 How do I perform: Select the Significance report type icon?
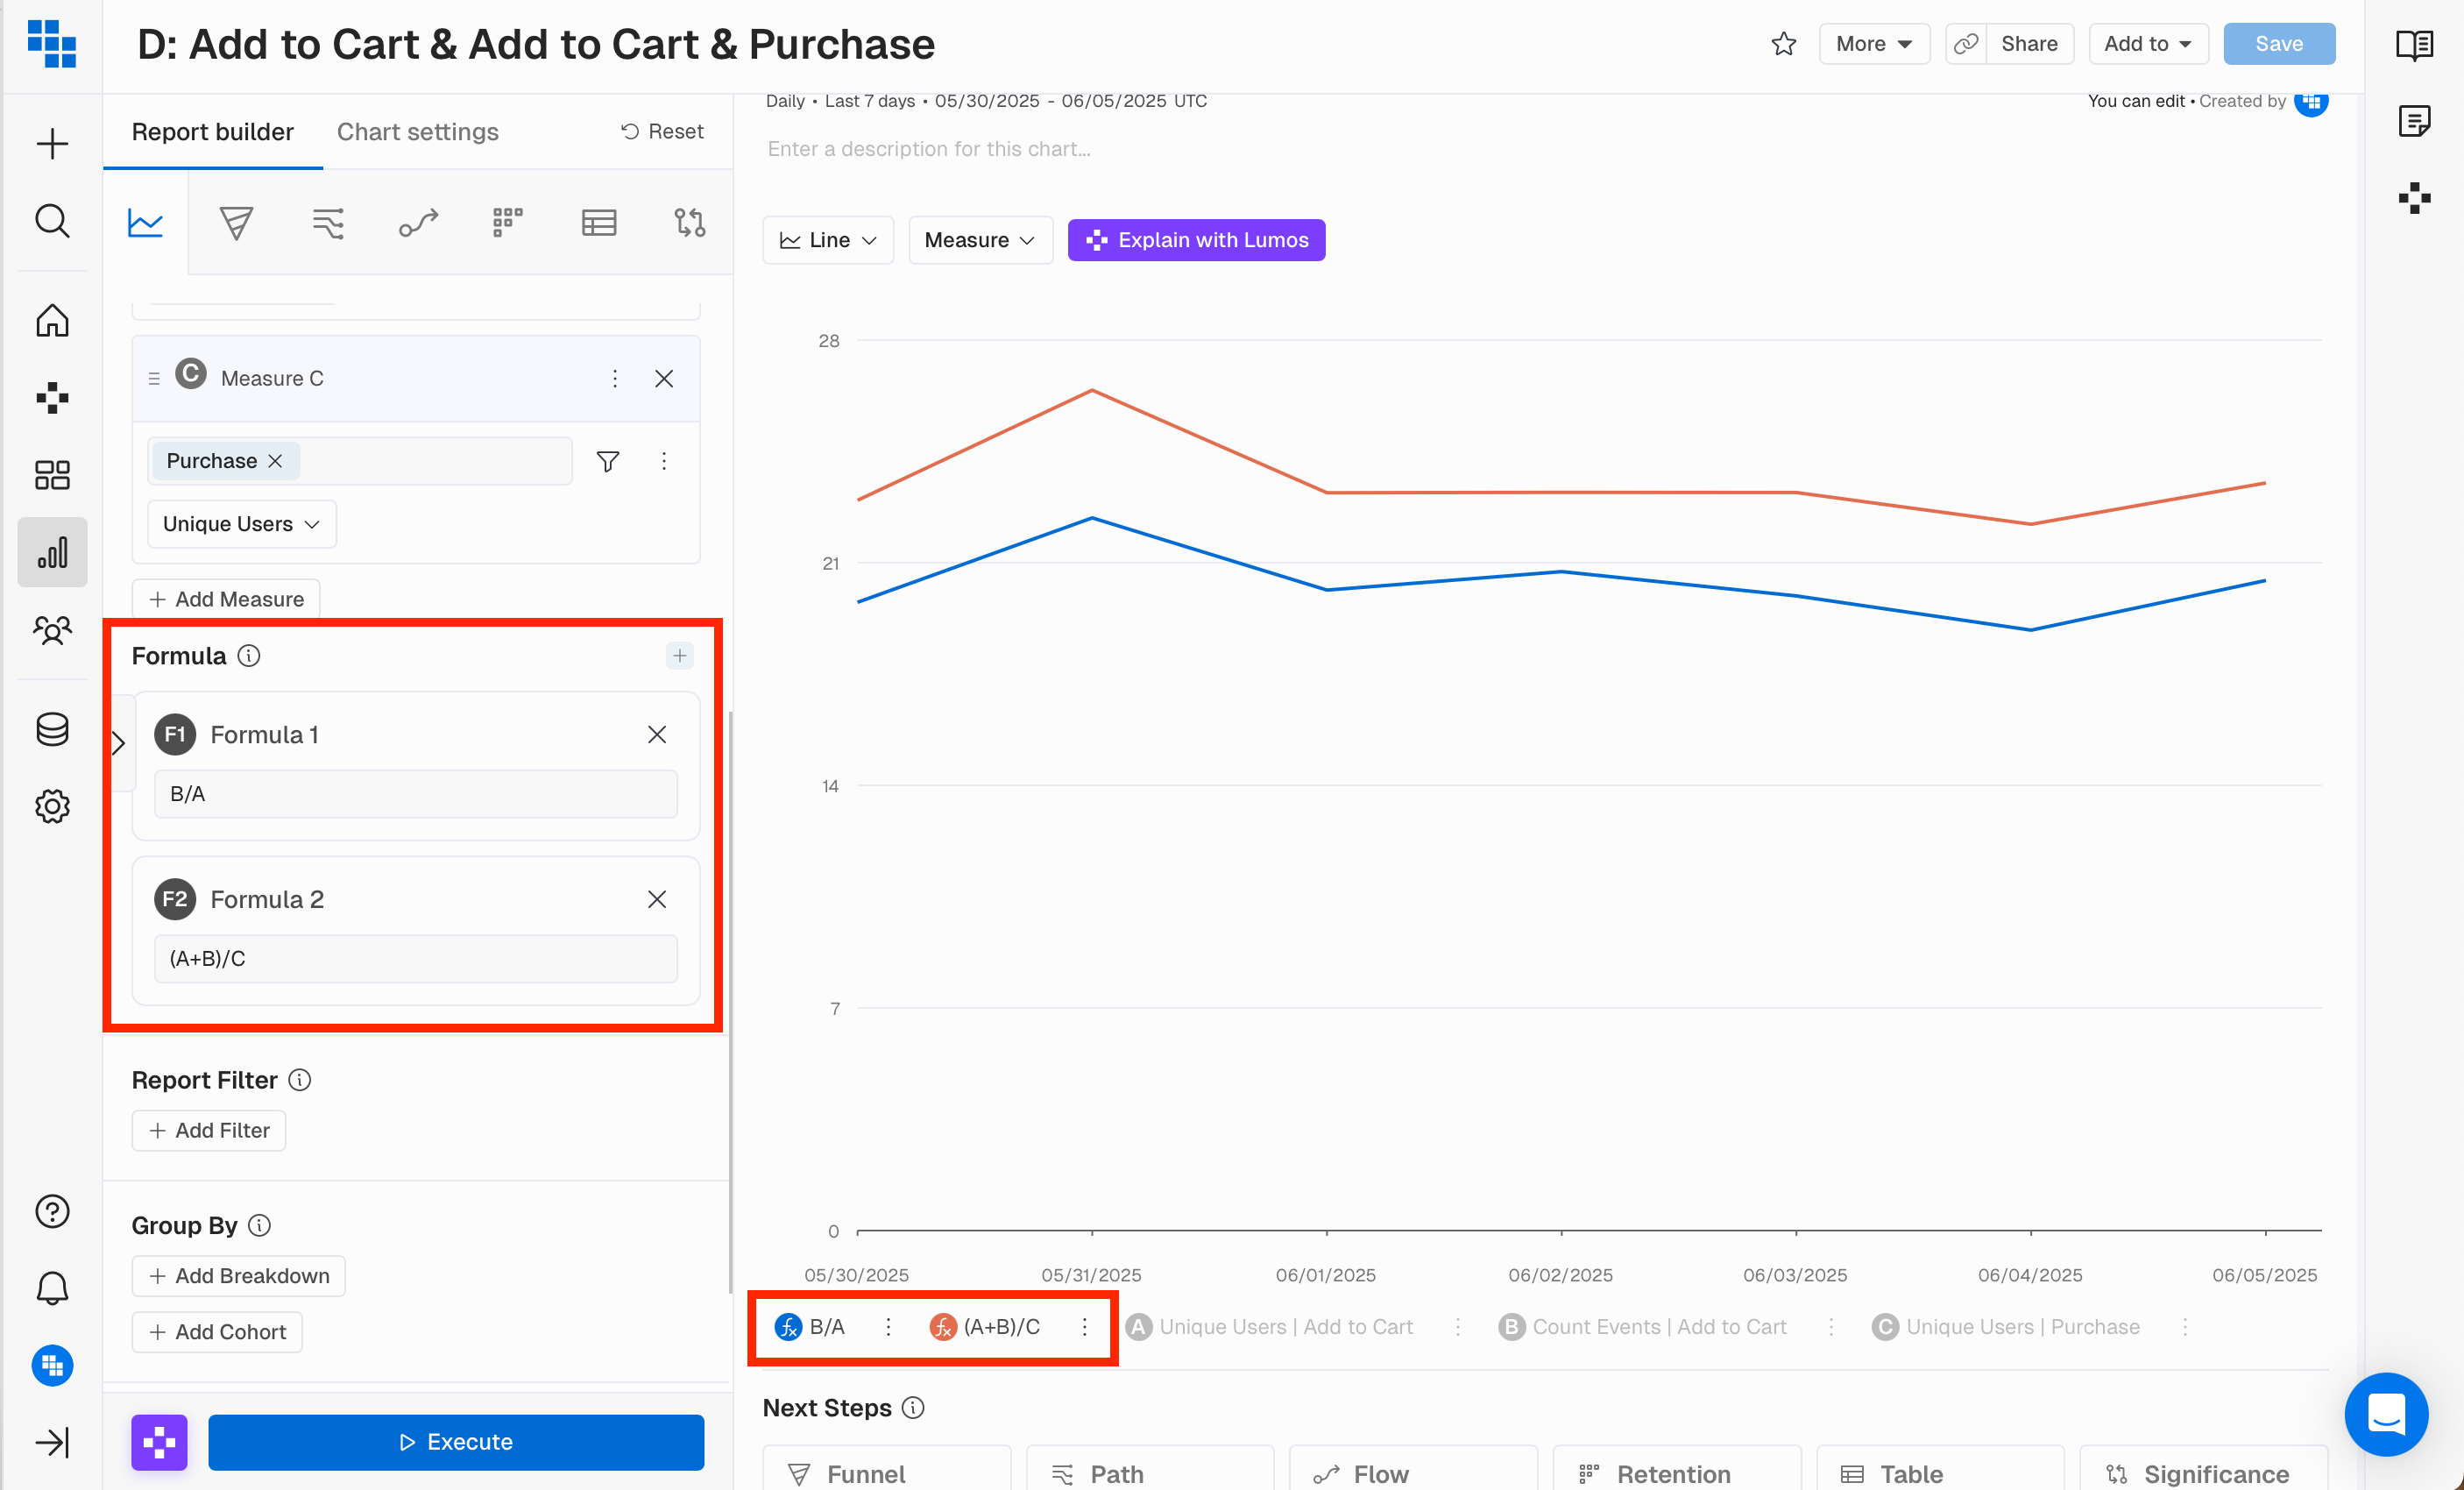pyautogui.click(x=690, y=222)
